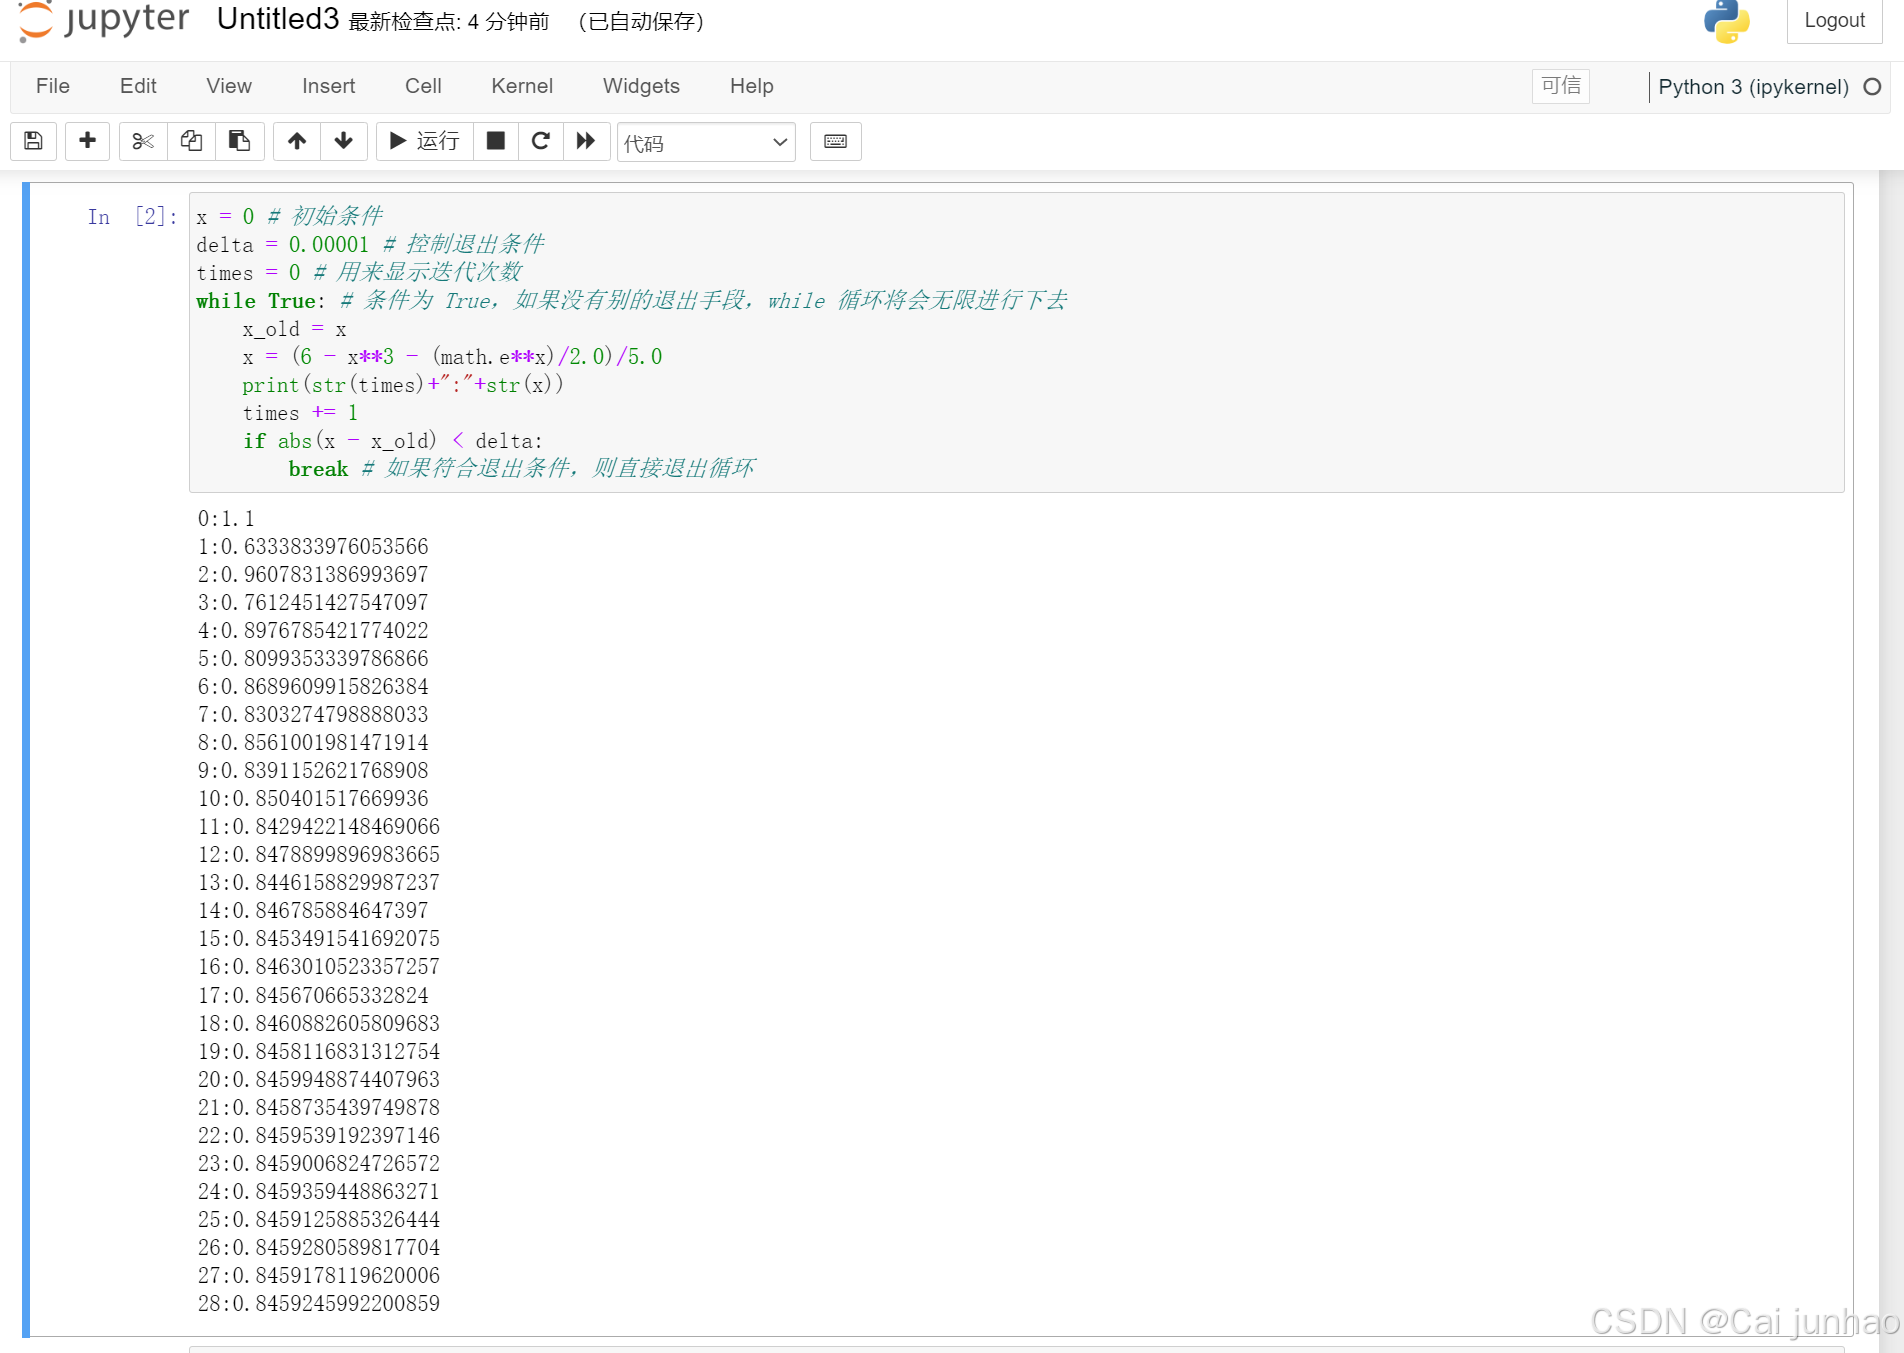Viewport: 1904px width, 1353px height.
Task: Open the Help menu
Action: click(x=752, y=86)
